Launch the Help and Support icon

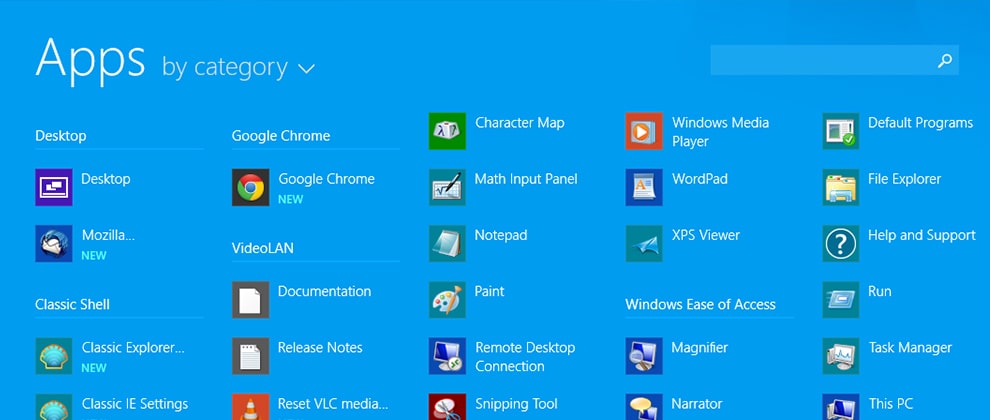click(841, 243)
